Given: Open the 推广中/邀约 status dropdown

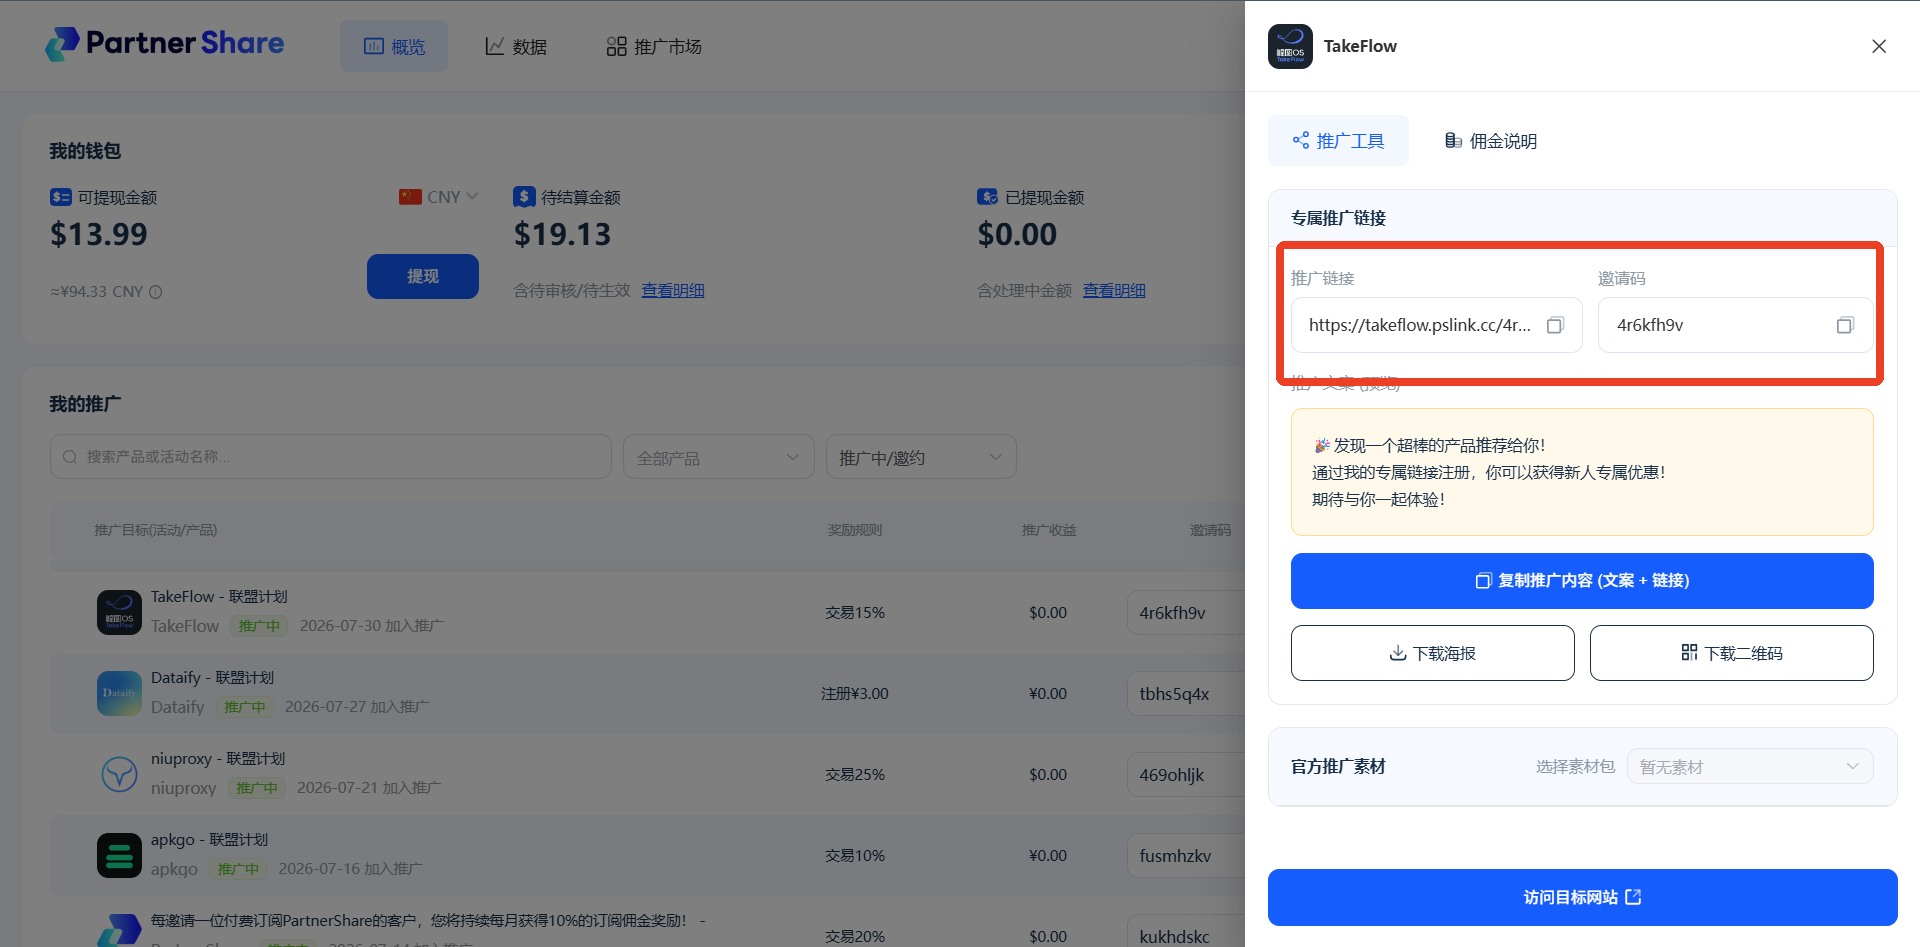Looking at the screenshot, I should 921,457.
